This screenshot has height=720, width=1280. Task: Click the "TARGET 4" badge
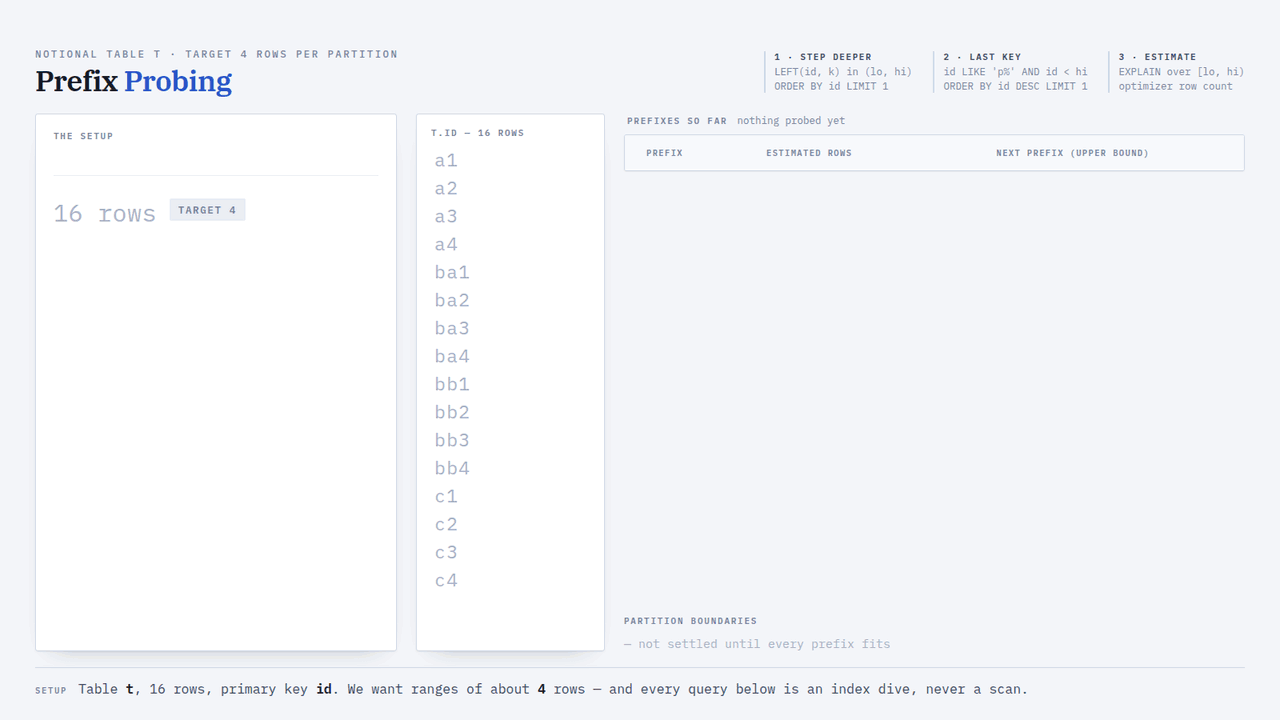click(x=207, y=210)
